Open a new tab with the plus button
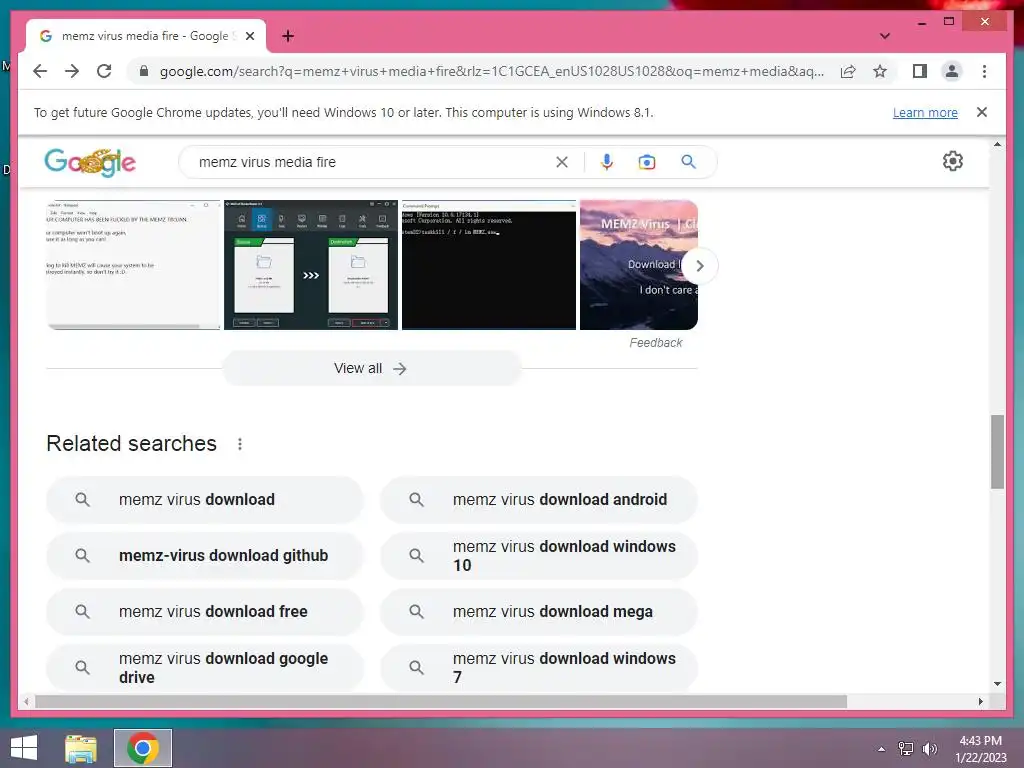Image resolution: width=1024 pixels, height=768 pixels. pyautogui.click(x=288, y=36)
